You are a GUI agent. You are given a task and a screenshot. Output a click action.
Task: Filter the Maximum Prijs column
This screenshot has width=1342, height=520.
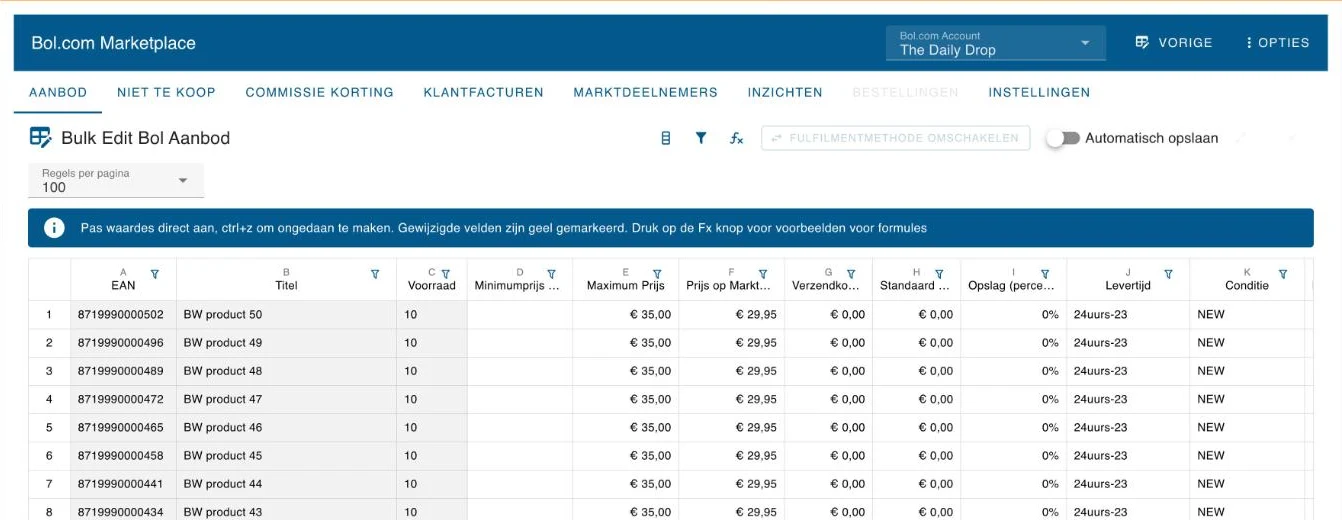tap(657, 274)
